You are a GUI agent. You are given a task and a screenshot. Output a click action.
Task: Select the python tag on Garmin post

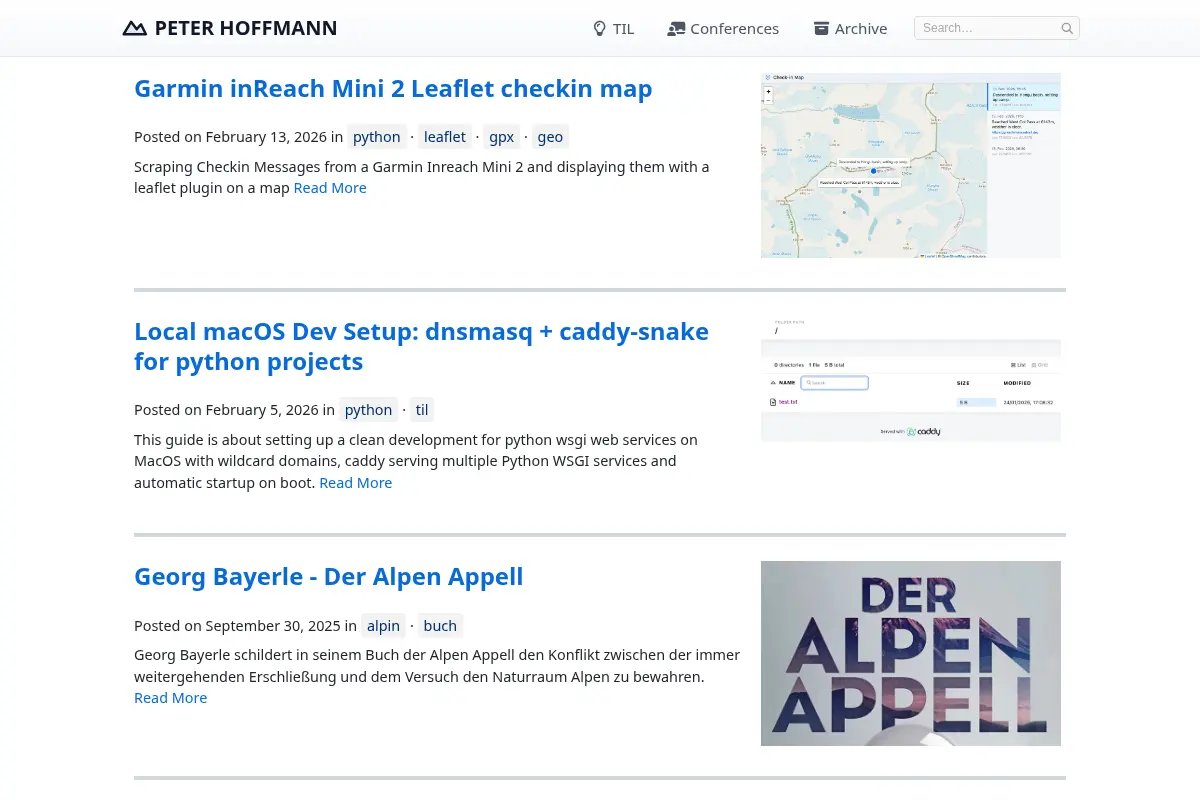coord(377,137)
